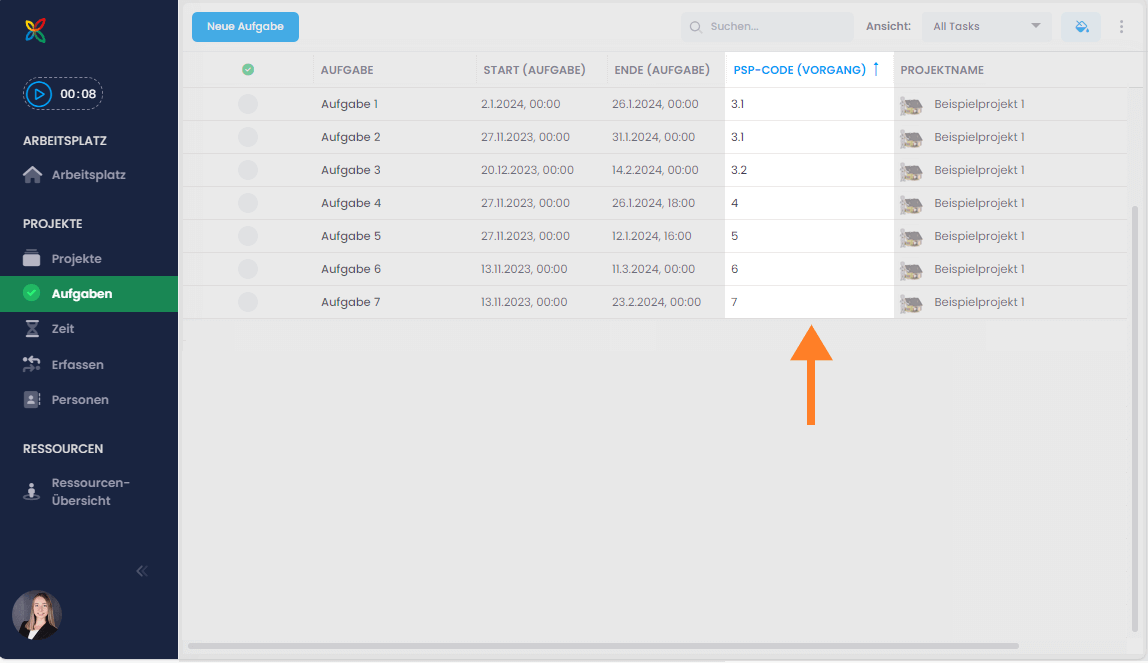Image resolution: width=1148 pixels, height=663 pixels.
Task: Click the green check column header icon
Action: 248,70
